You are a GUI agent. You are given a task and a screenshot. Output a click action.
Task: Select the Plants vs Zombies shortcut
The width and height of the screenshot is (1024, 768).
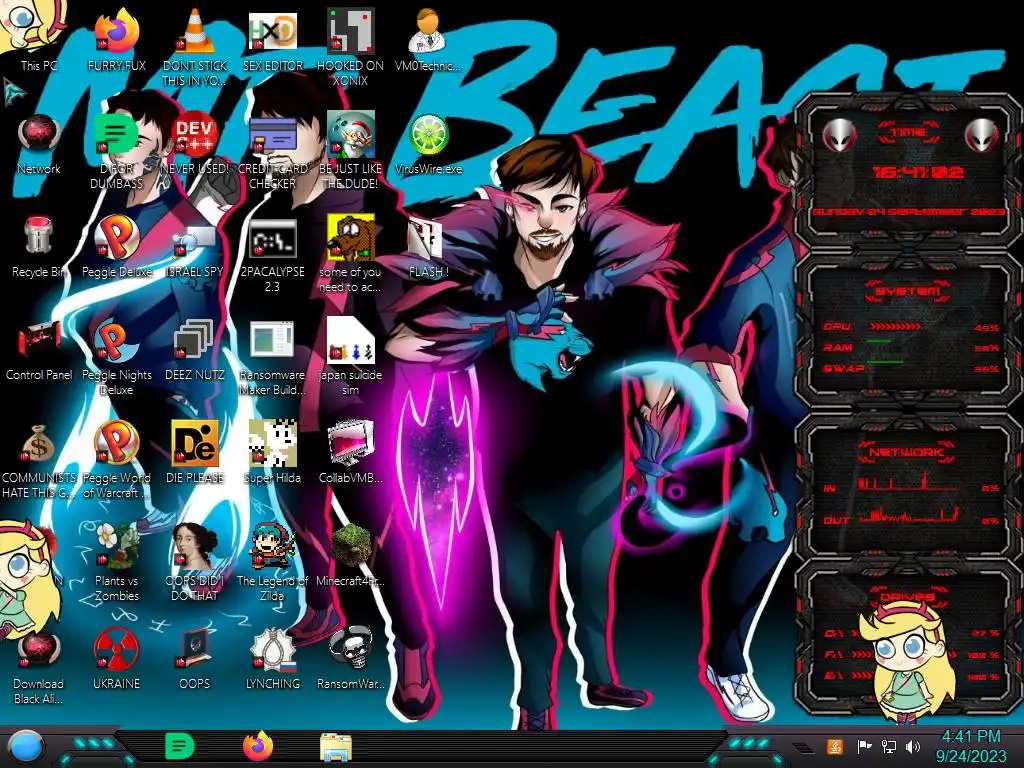click(x=116, y=563)
